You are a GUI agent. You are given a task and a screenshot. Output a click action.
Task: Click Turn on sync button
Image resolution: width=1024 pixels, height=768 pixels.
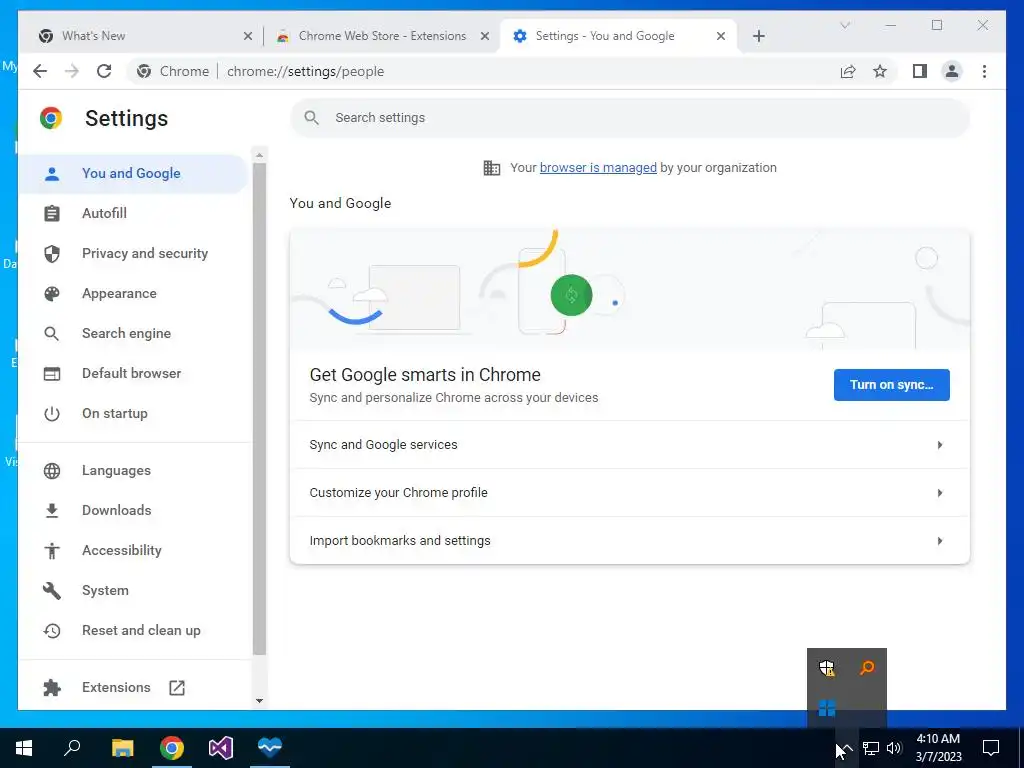coord(891,385)
